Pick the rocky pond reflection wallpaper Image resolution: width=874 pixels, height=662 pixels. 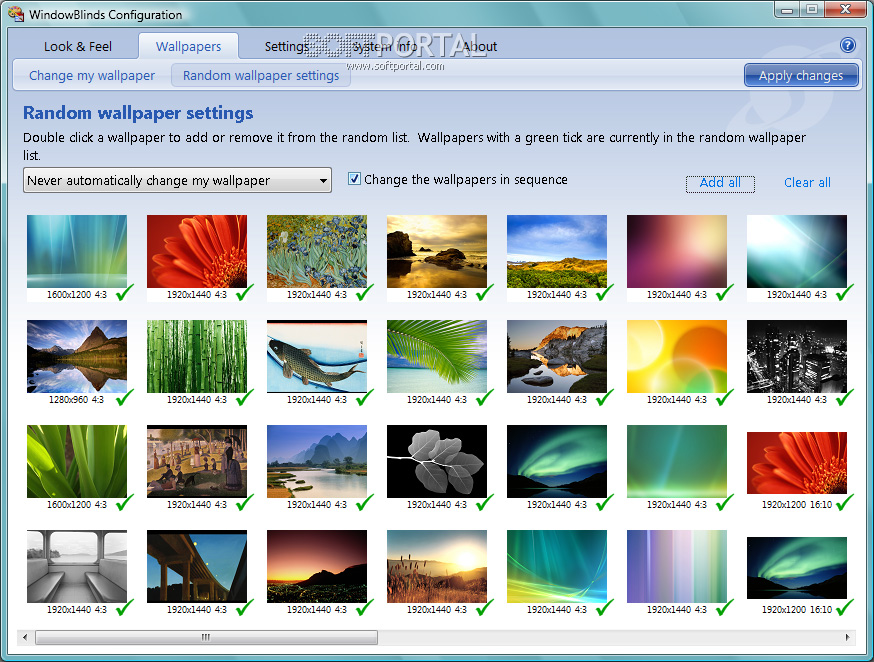557,356
